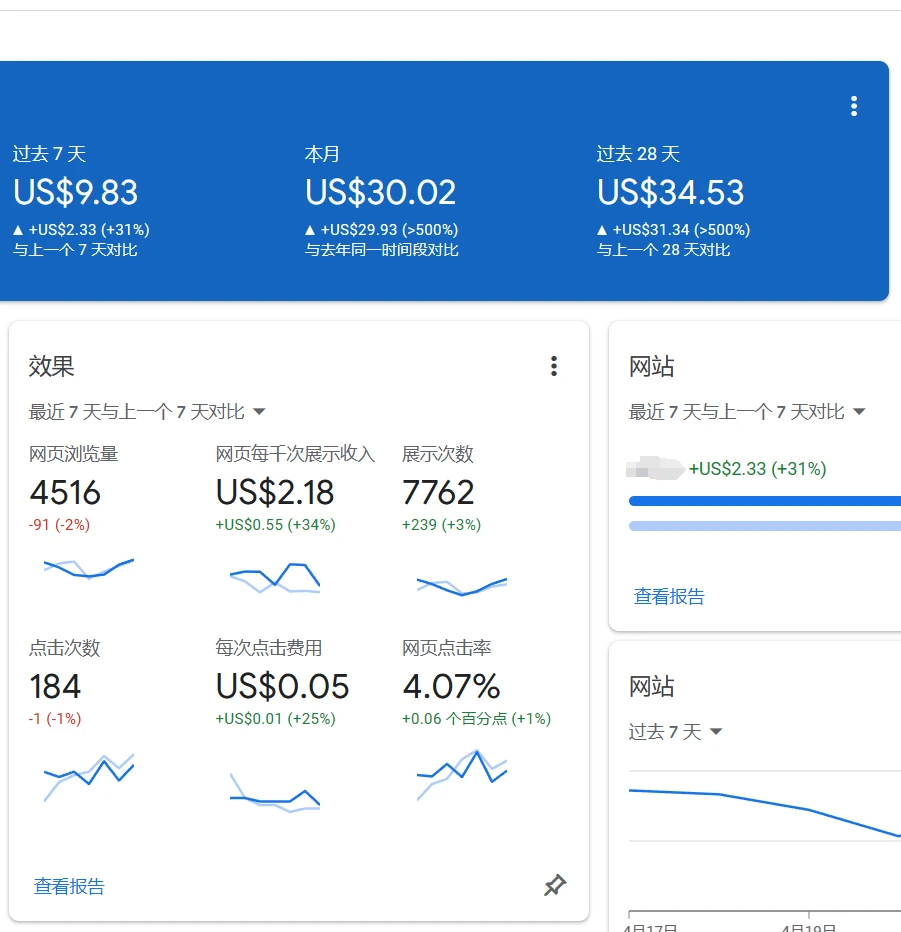This screenshot has height=932, width=901.
Task: Click the 每次点击费用 sparkline chart
Action: [275, 792]
